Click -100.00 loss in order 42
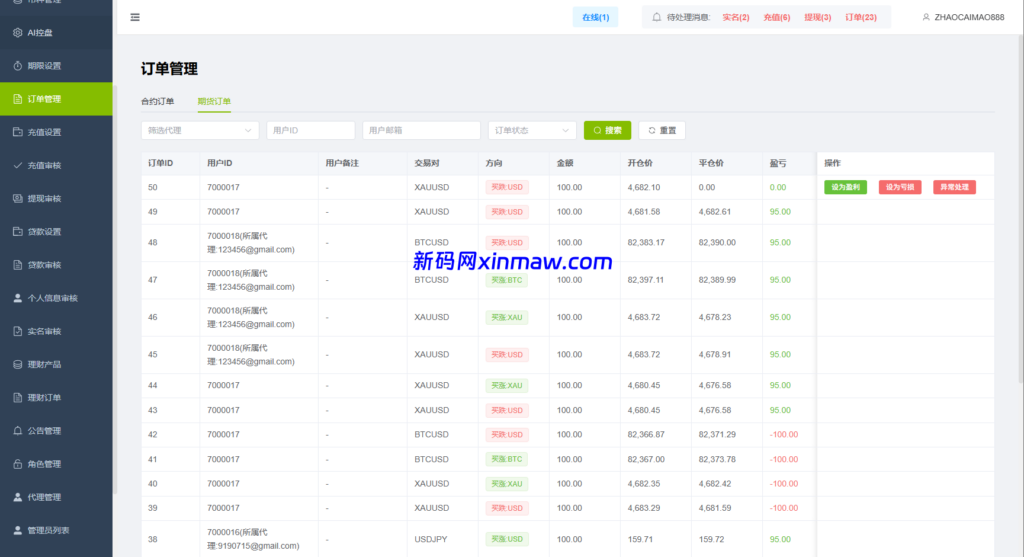The height and width of the screenshot is (557, 1024). pos(784,434)
